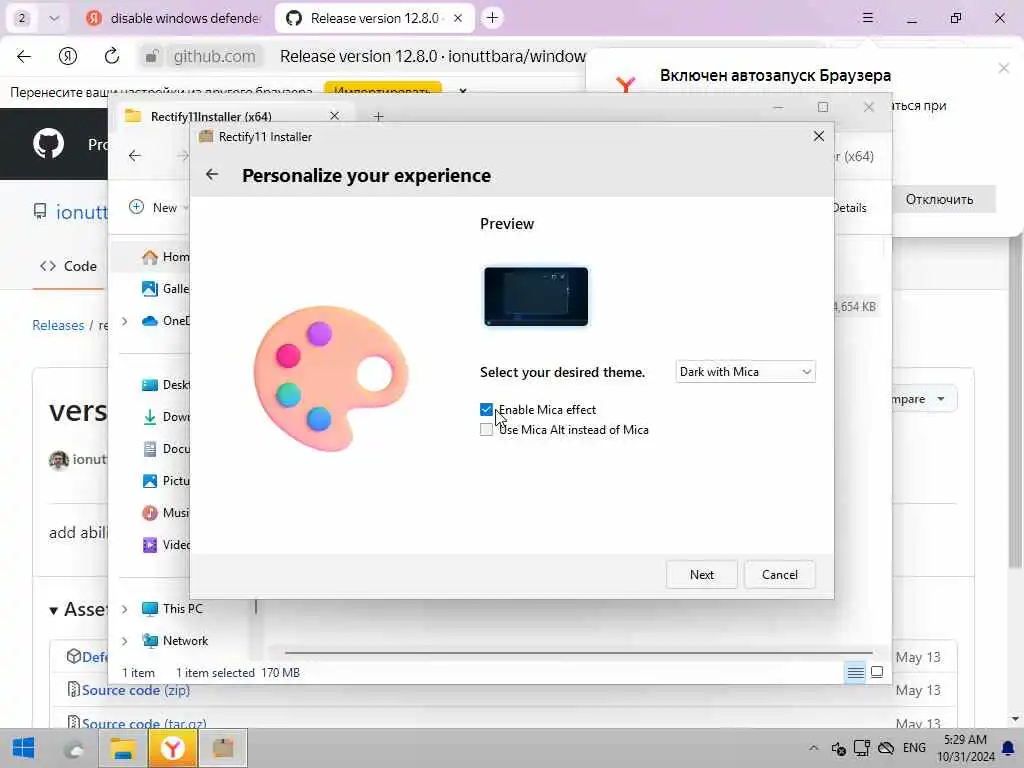The width and height of the screenshot is (1024, 768).
Task: Open a new browser tab
Action: tap(492, 18)
